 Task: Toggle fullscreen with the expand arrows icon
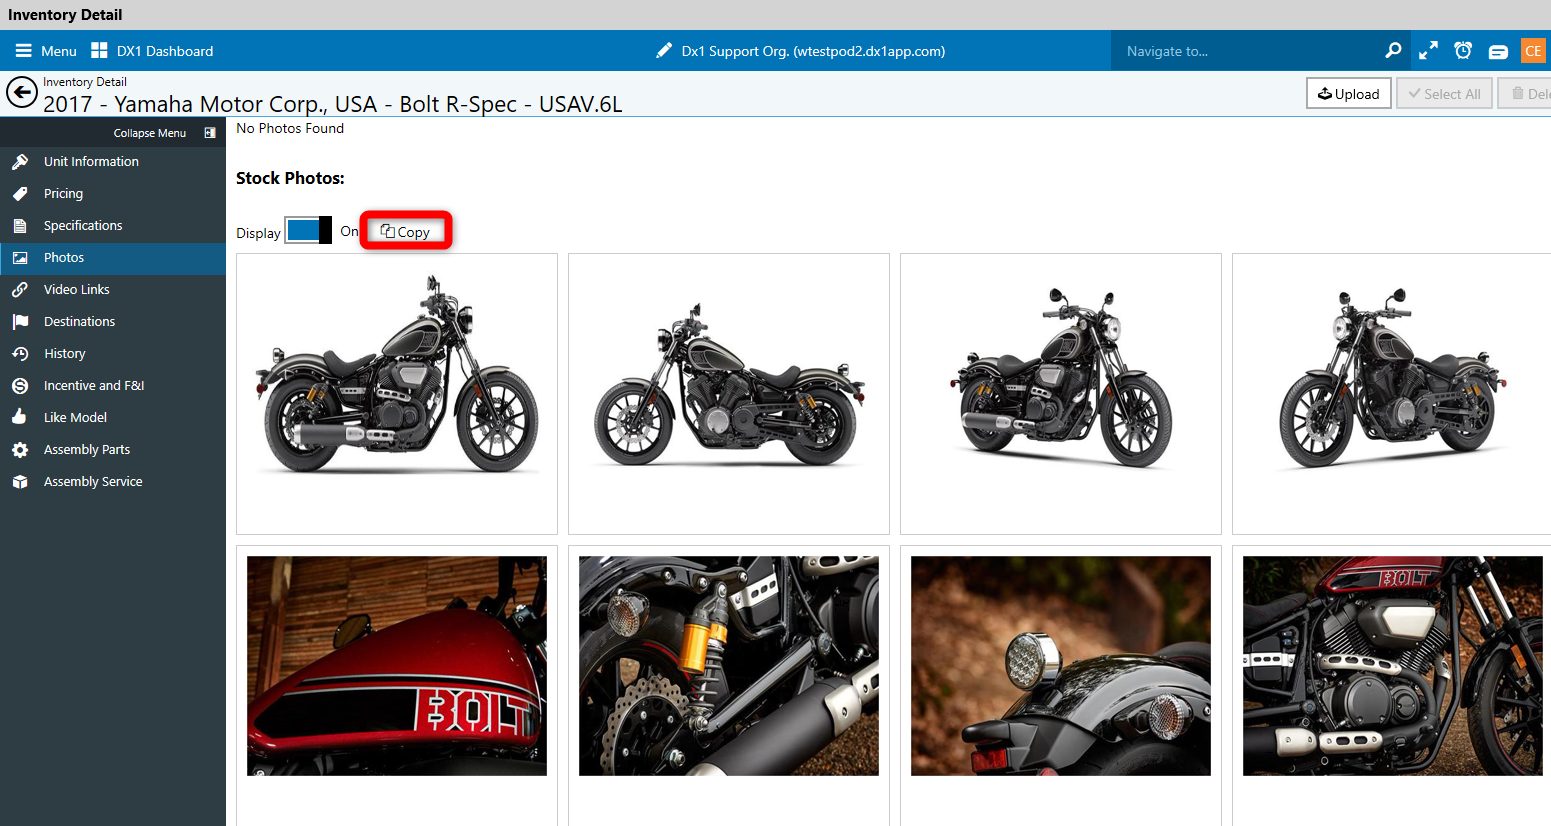(x=1428, y=50)
